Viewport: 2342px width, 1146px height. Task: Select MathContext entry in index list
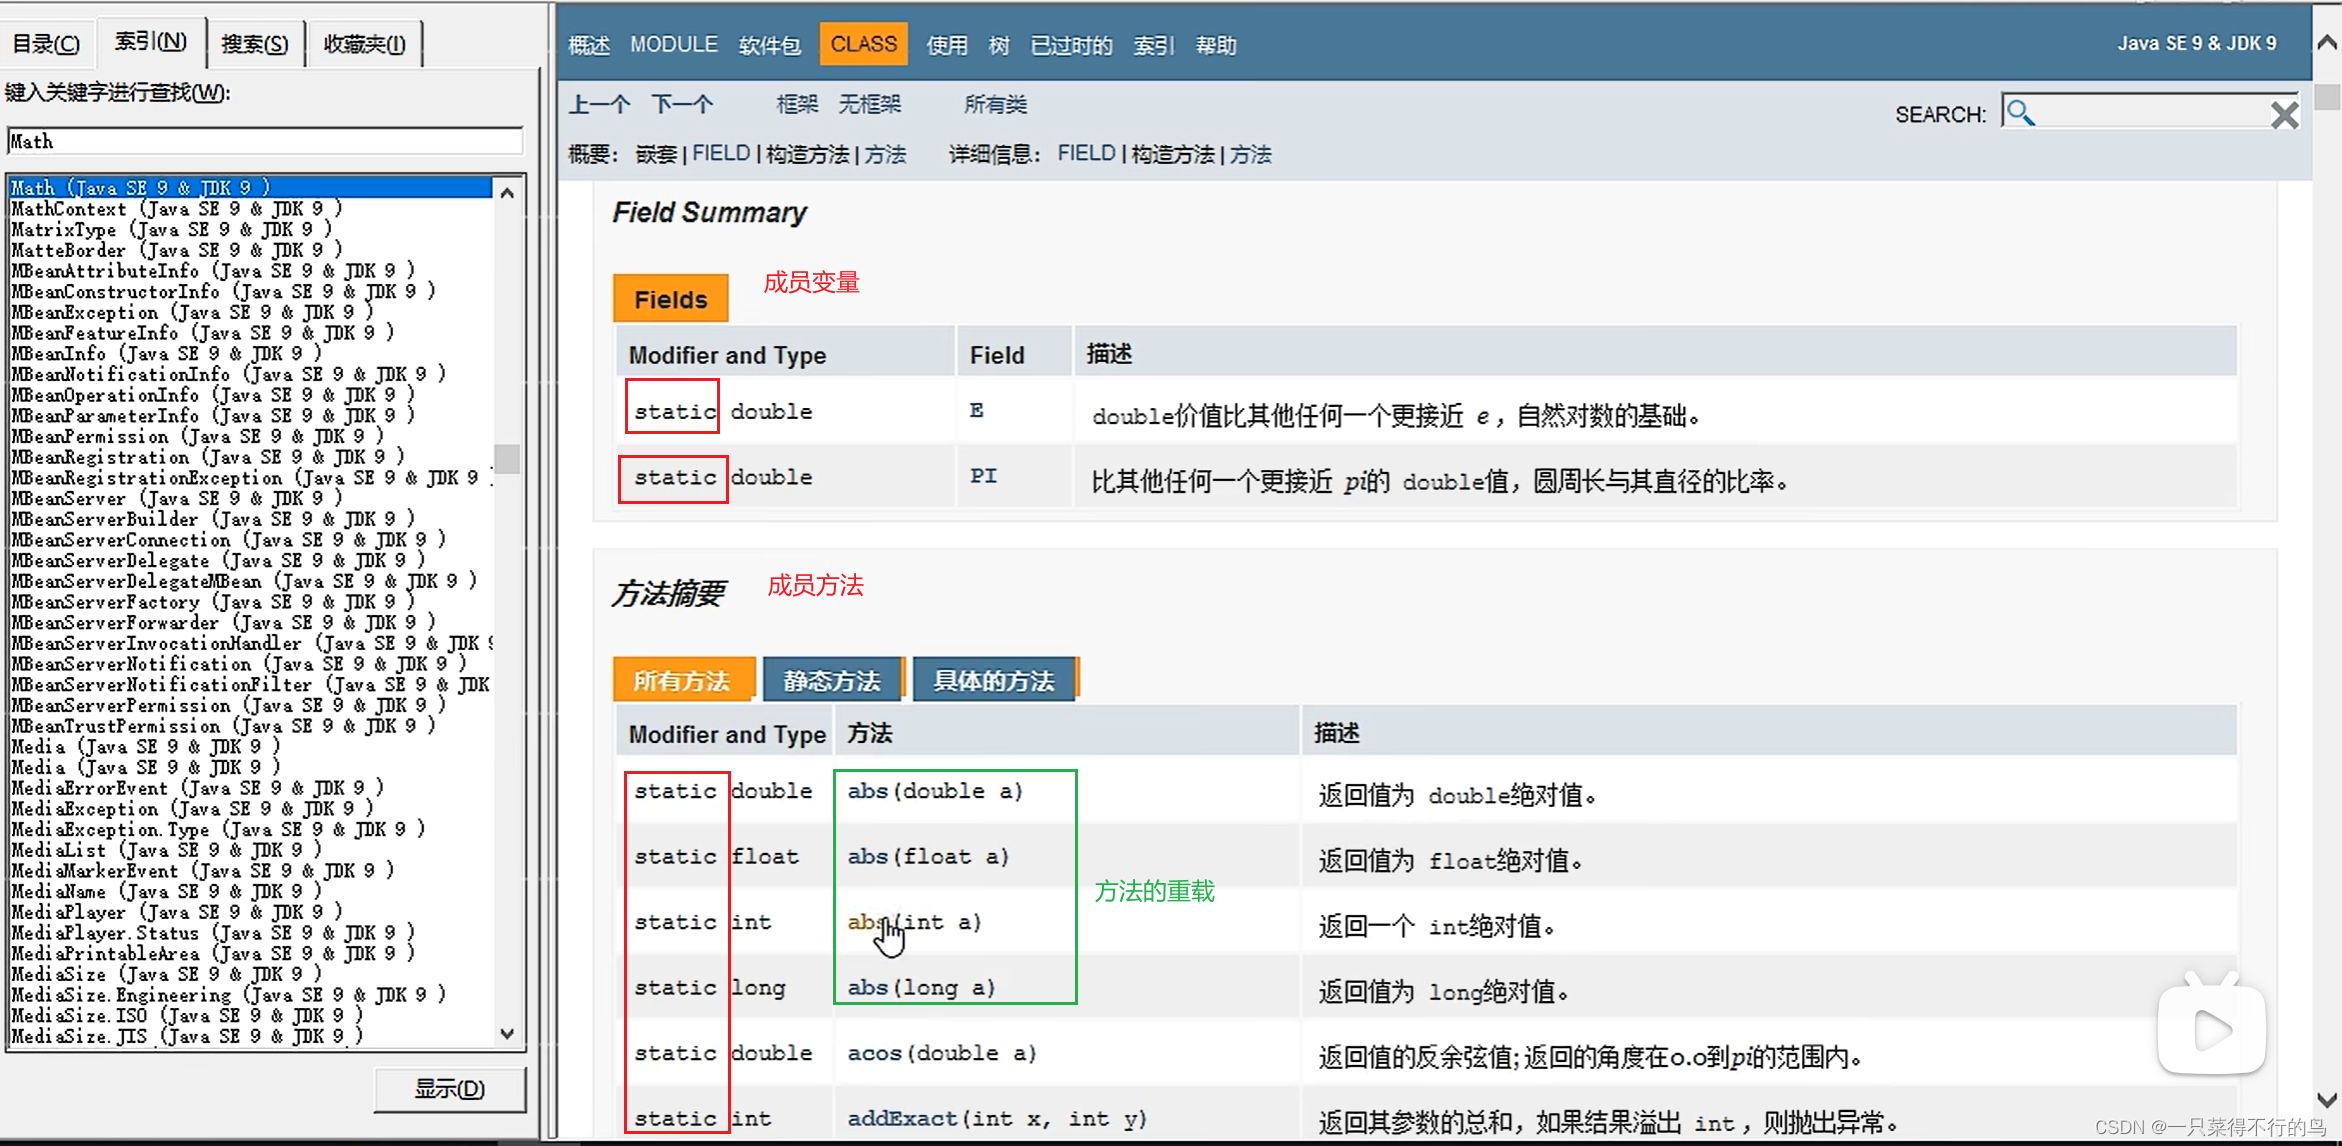175,209
